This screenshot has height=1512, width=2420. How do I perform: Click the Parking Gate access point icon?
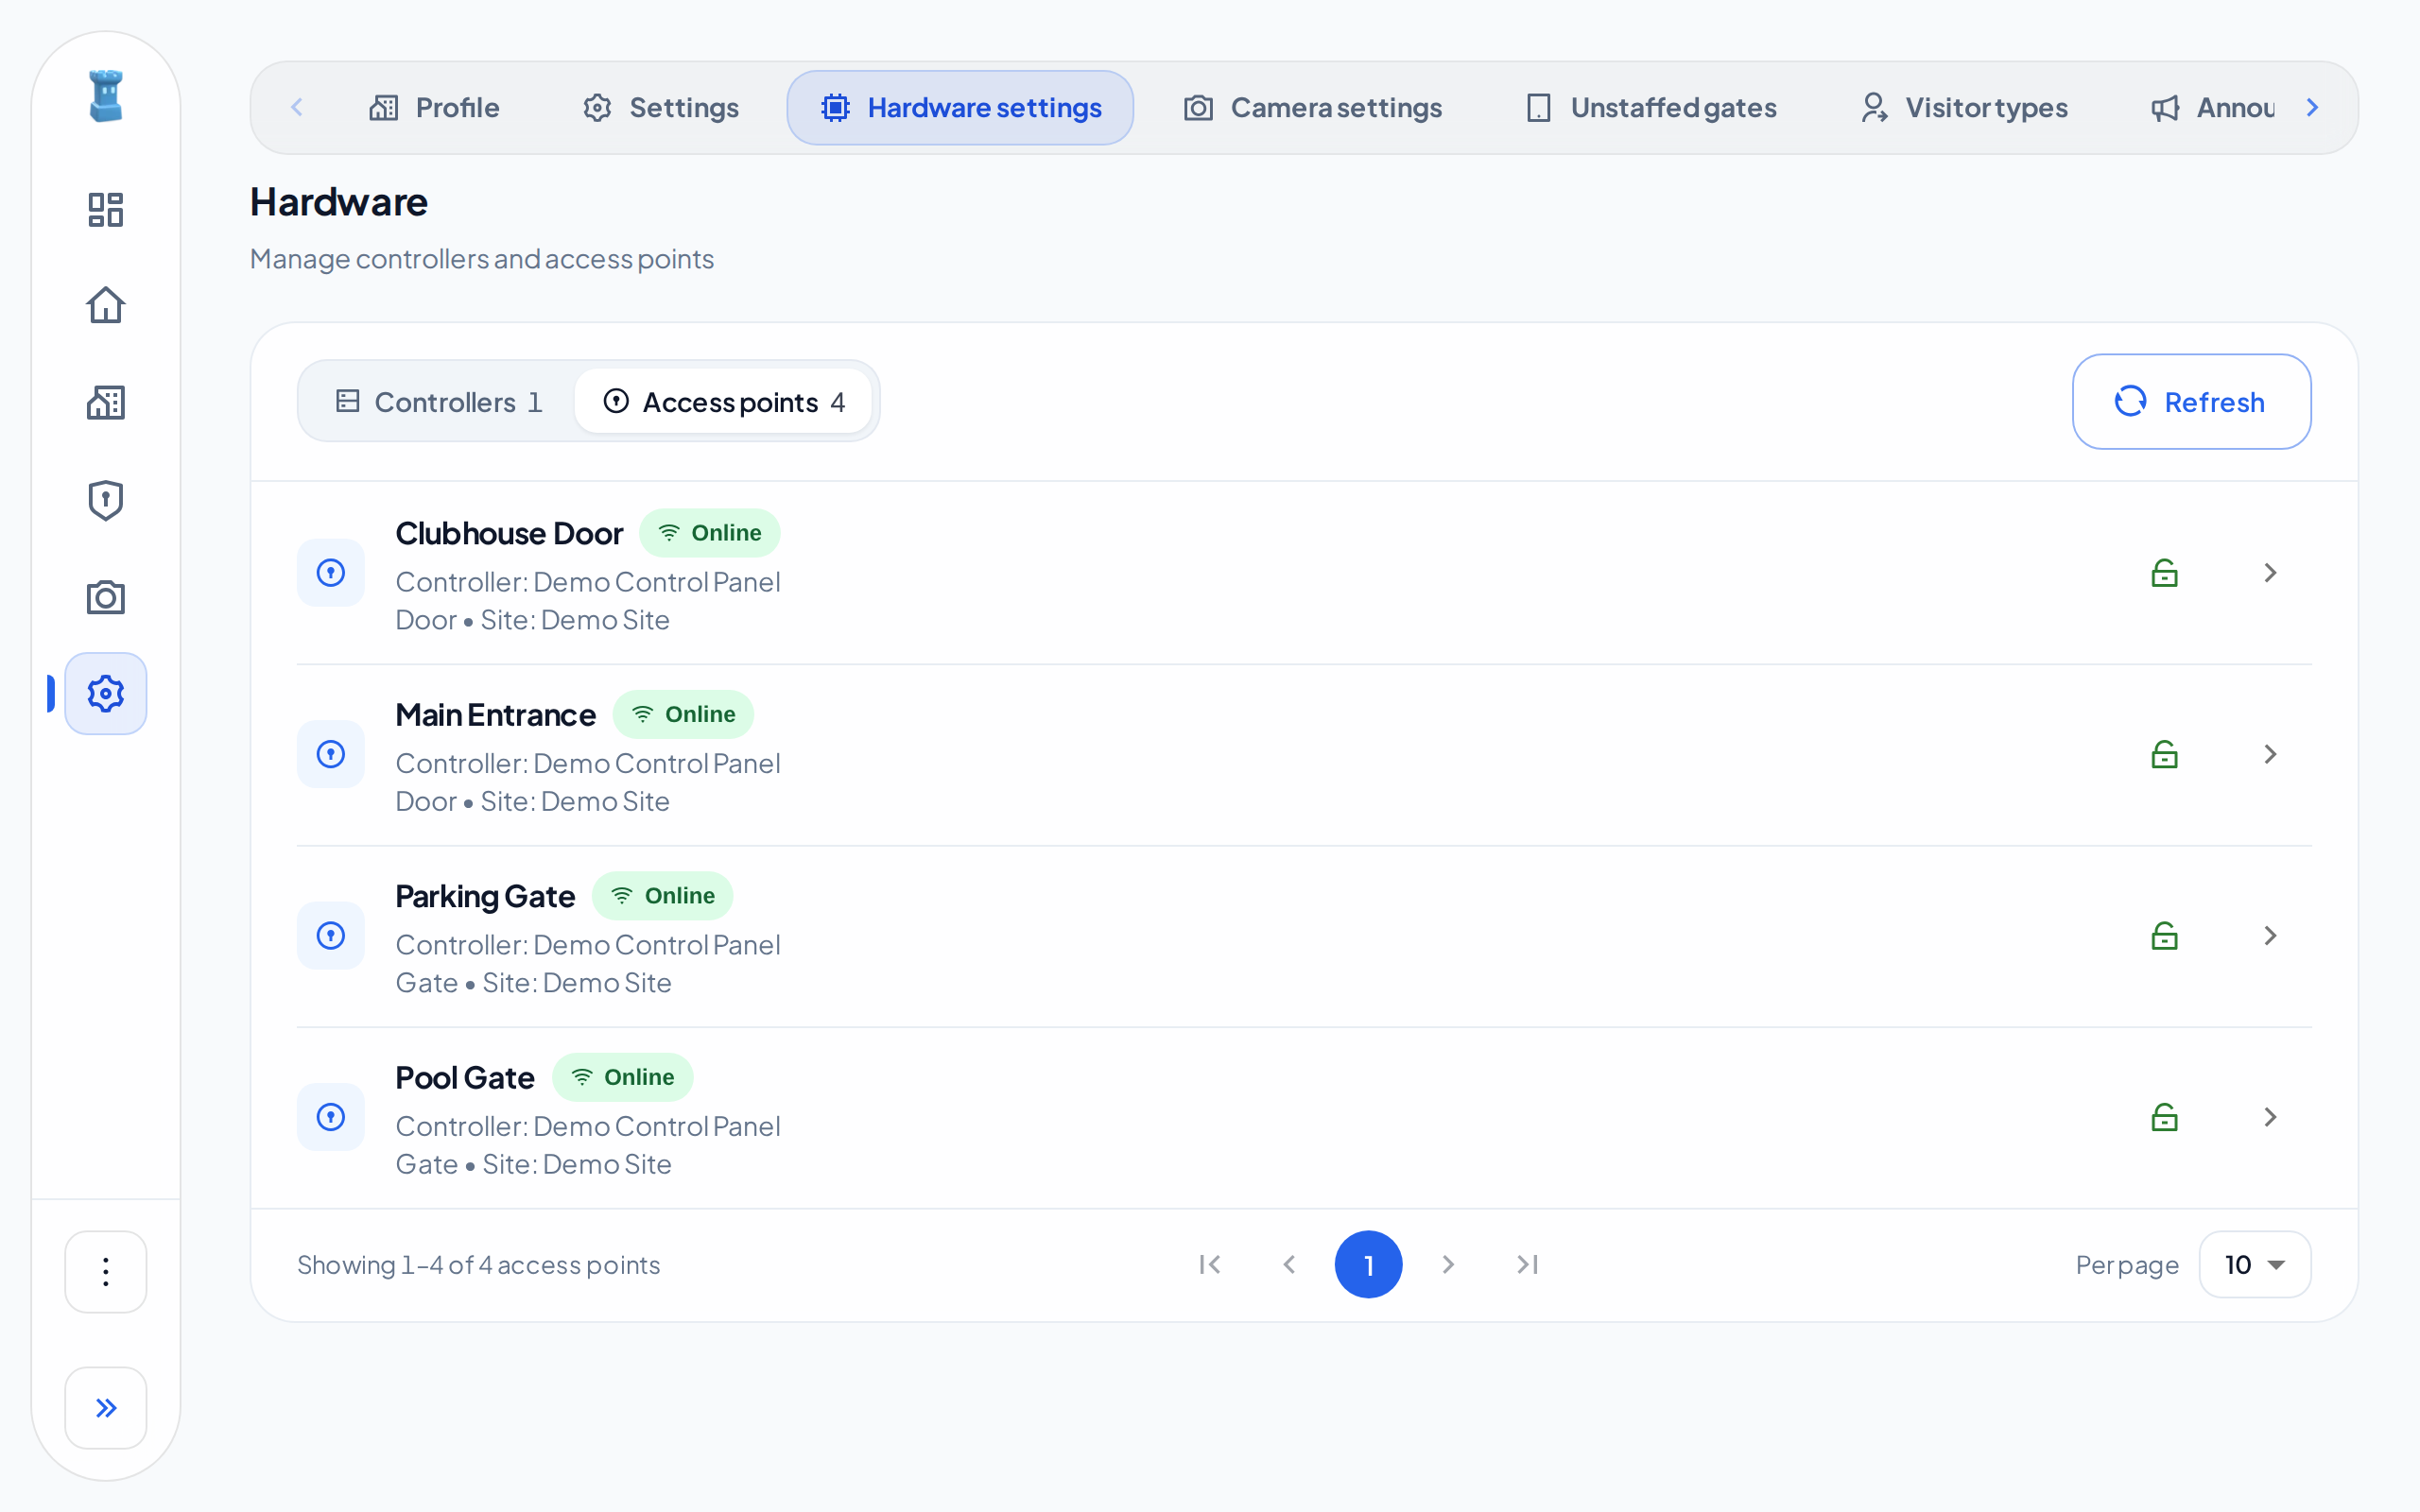click(x=331, y=936)
